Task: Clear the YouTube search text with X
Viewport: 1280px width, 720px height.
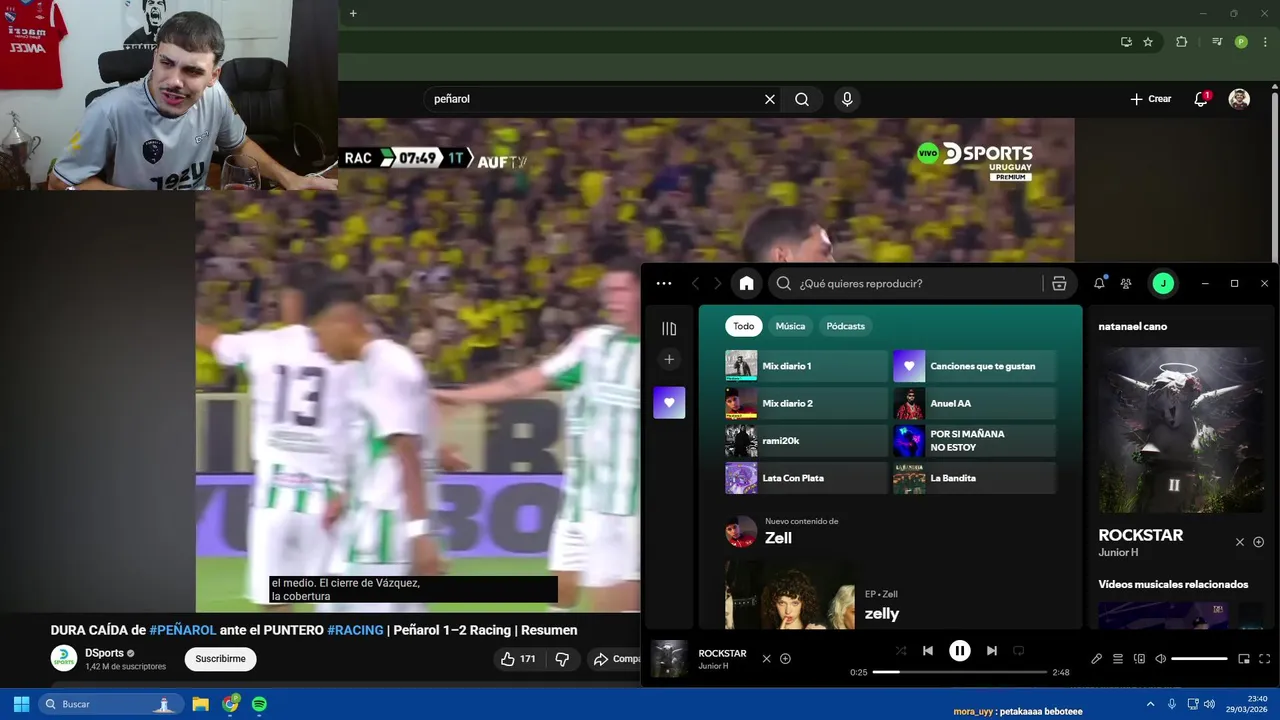Action: (770, 99)
